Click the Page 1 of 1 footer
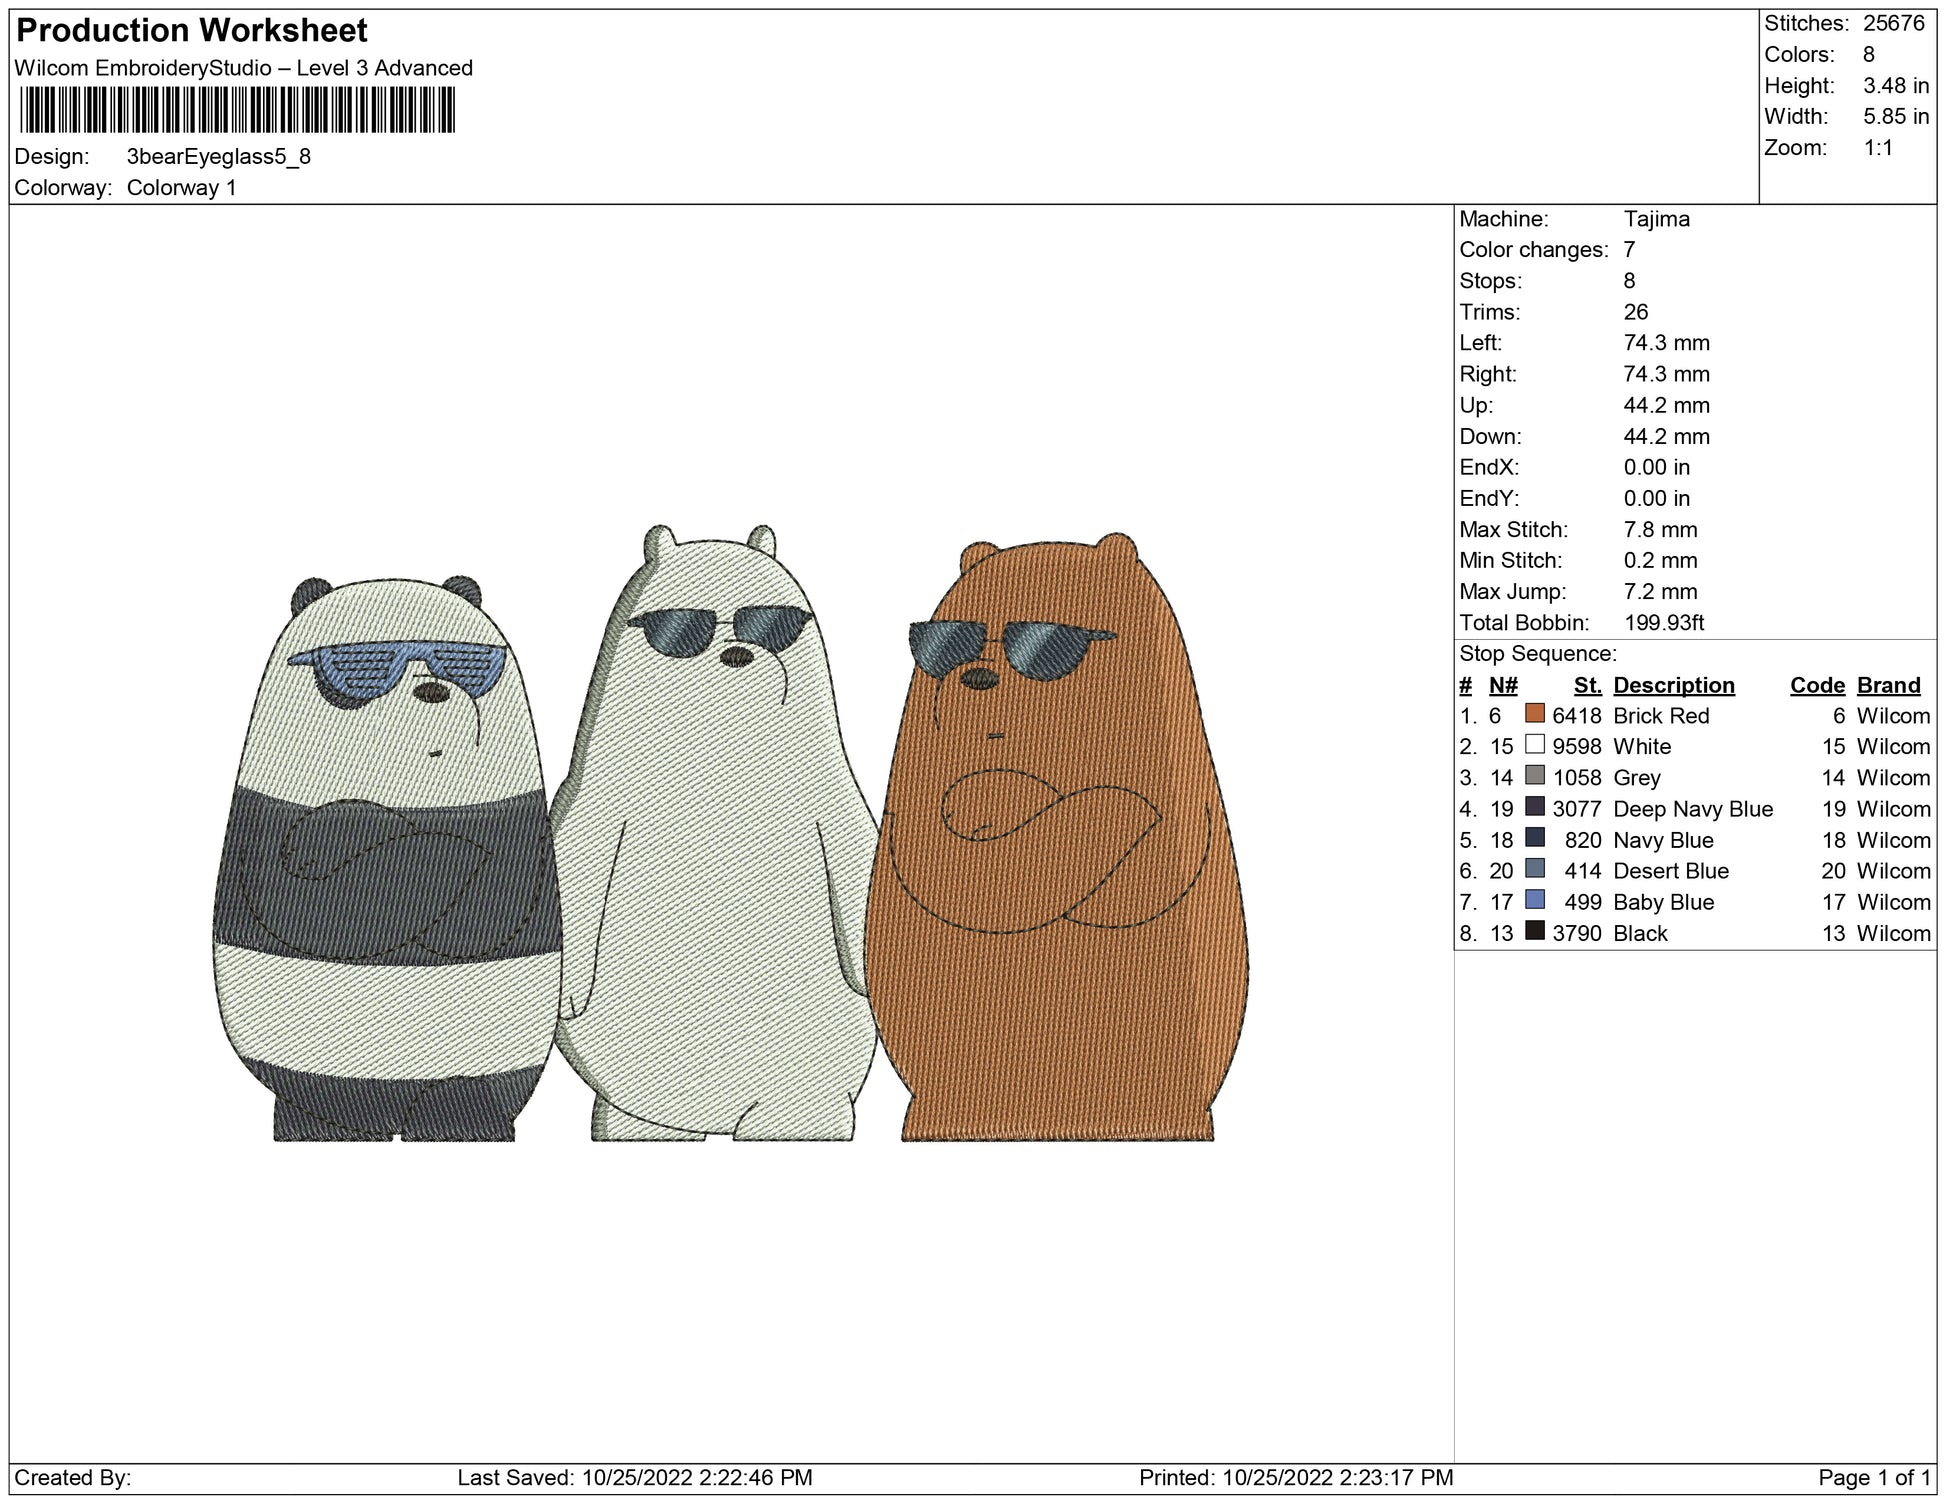 click(1873, 1477)
